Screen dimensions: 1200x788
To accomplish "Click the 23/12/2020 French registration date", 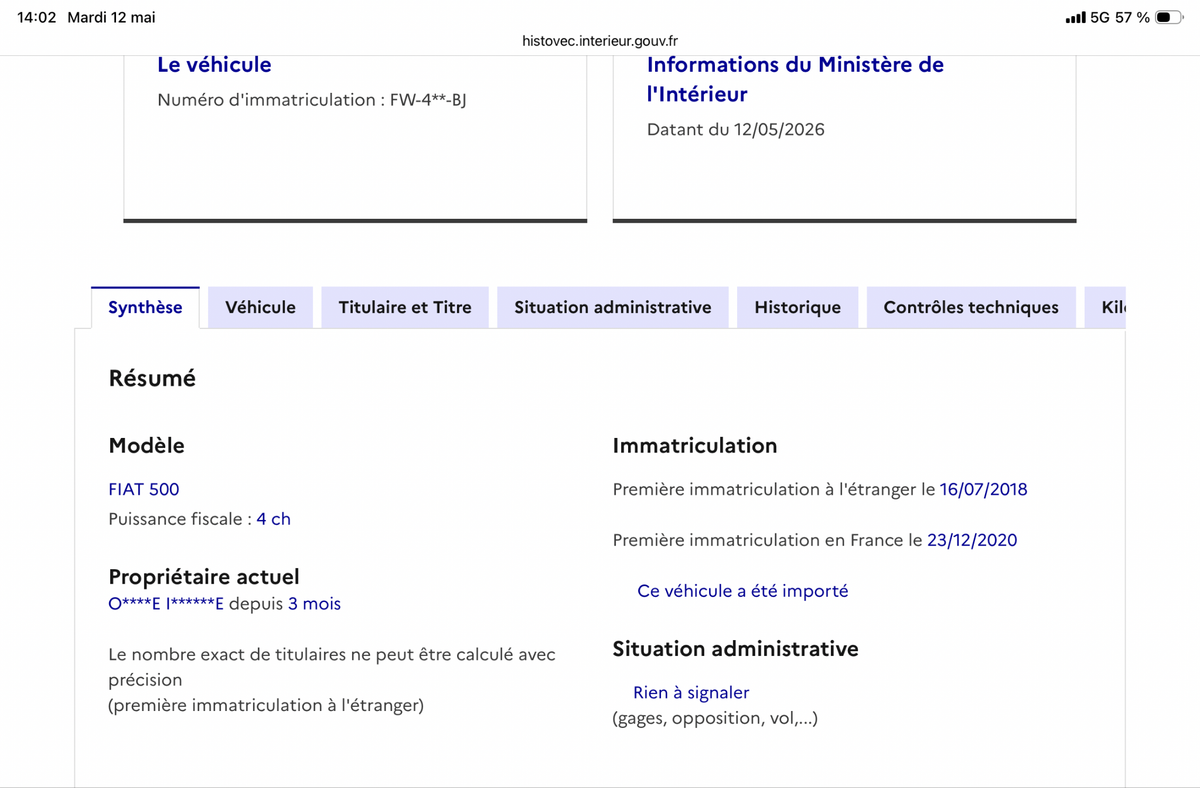I will (972, 540).
